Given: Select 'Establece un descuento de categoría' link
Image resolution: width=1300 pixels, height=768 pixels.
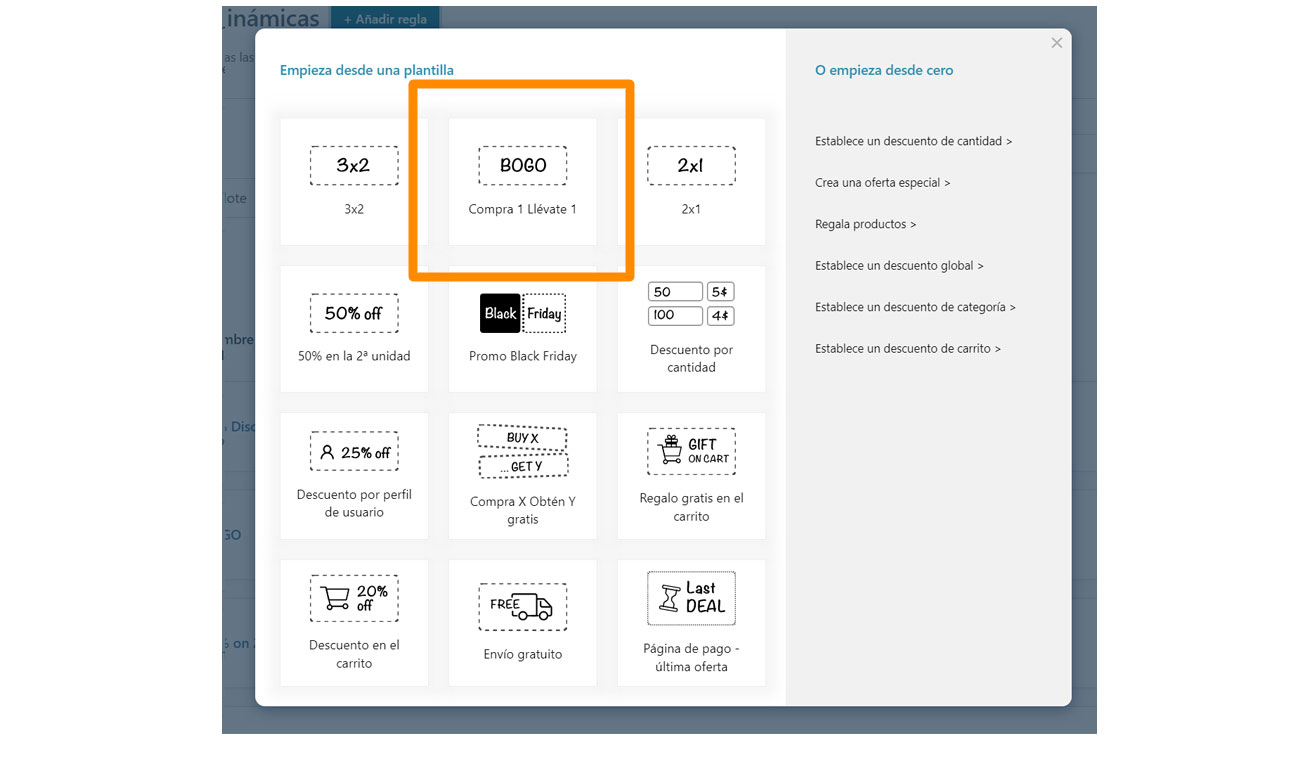Looking at the screenshot, I should [x=915, y=308].
